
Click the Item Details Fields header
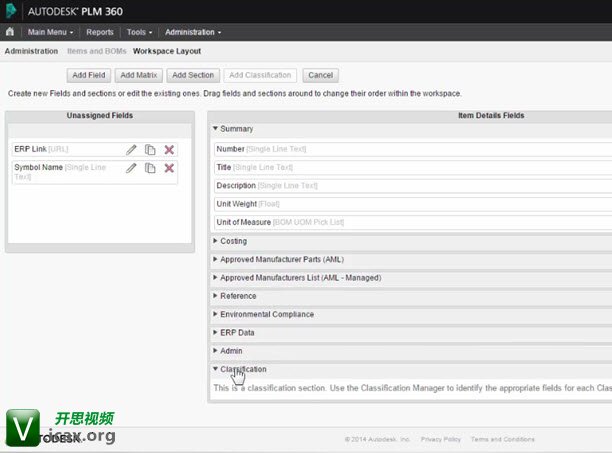pyautogui.click(x=491, y=115)
